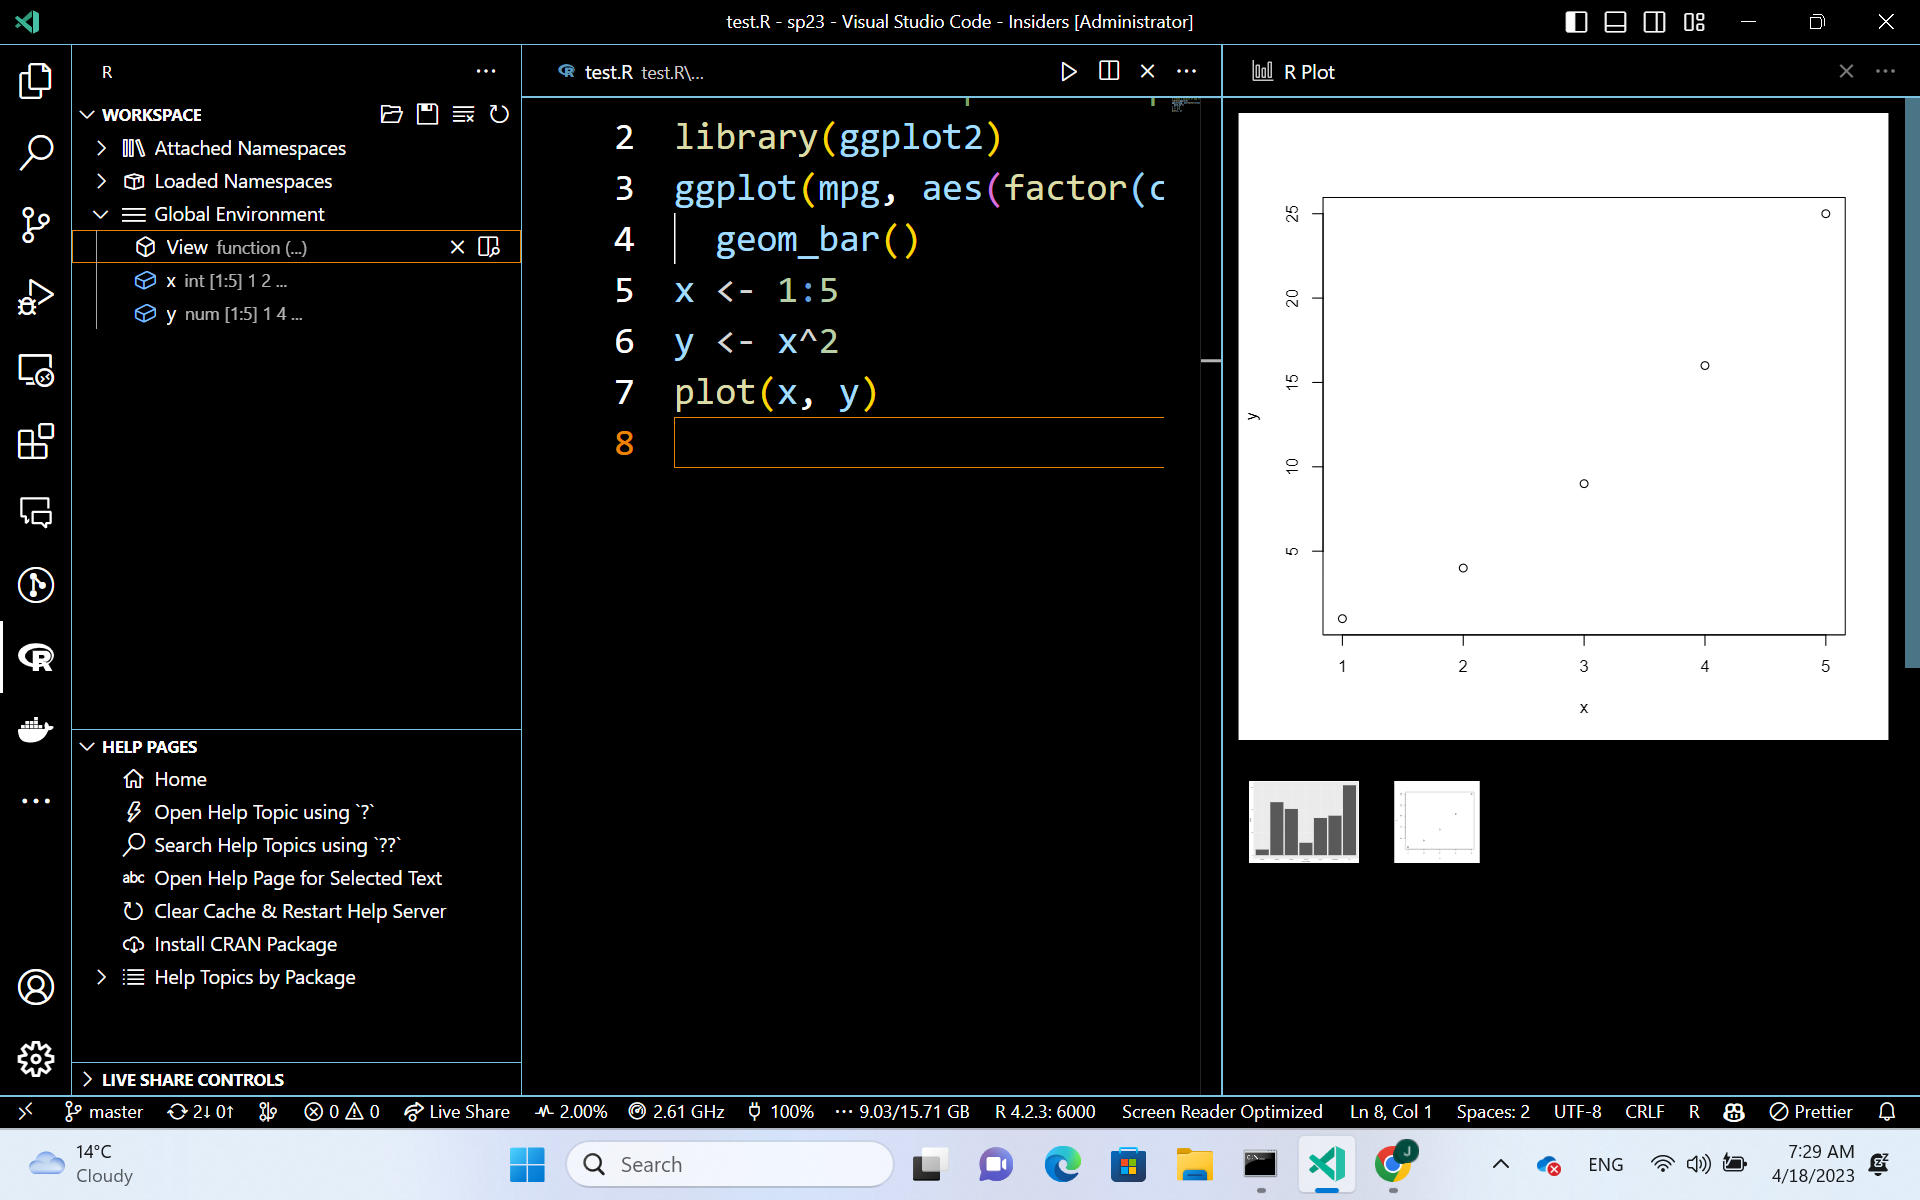Clear the workspace environment list icon
The image size is (1920, 1200).
tap(463, 114)
